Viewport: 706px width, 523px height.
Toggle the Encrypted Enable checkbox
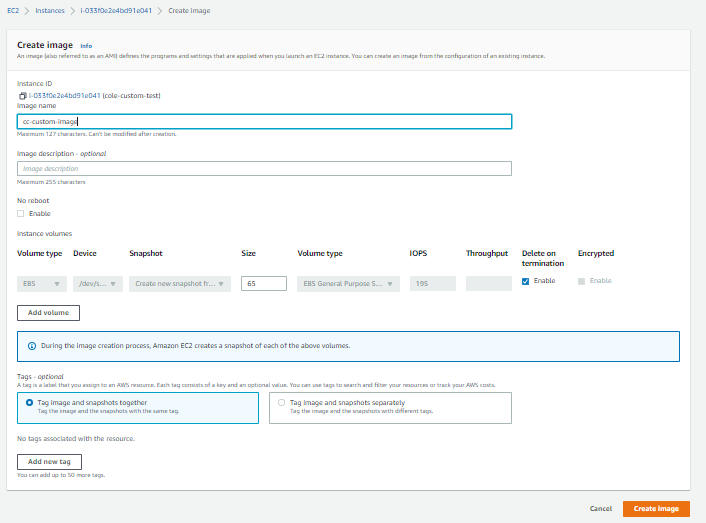pyautogui.click(x=581, y=281)
